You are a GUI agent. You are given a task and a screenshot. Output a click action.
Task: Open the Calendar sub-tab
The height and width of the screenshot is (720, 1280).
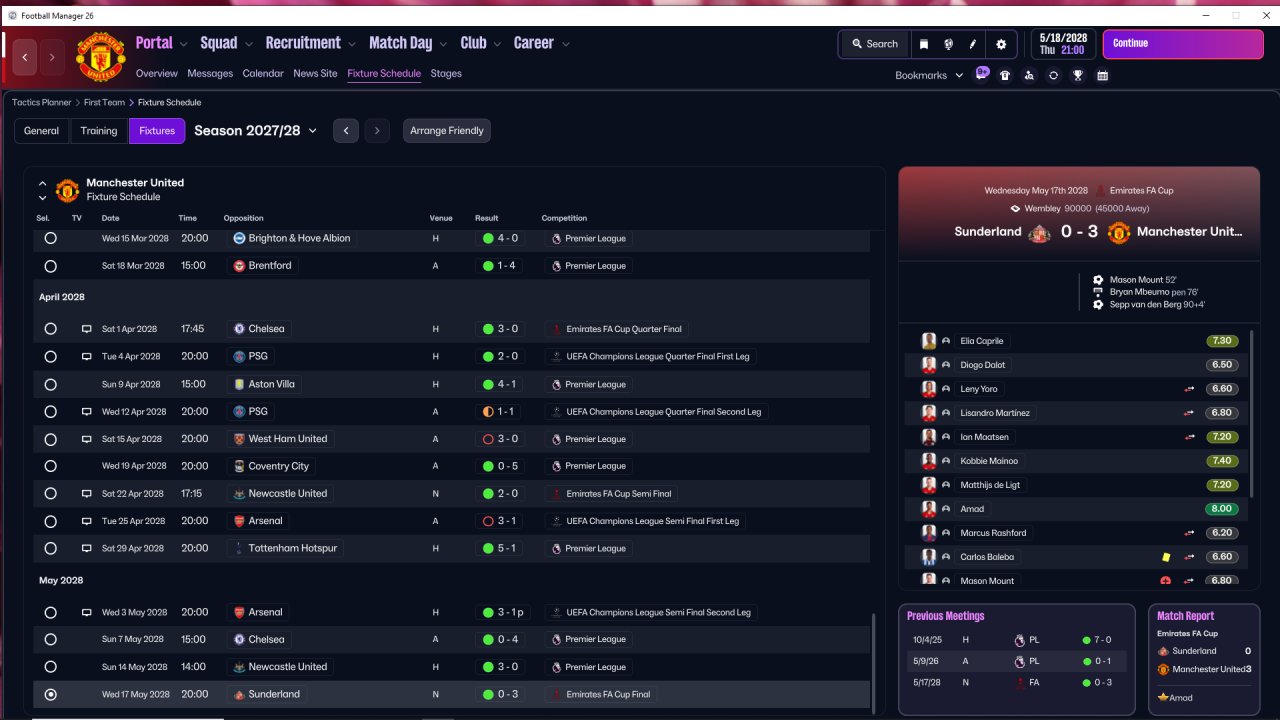click(x=263, y=74)
